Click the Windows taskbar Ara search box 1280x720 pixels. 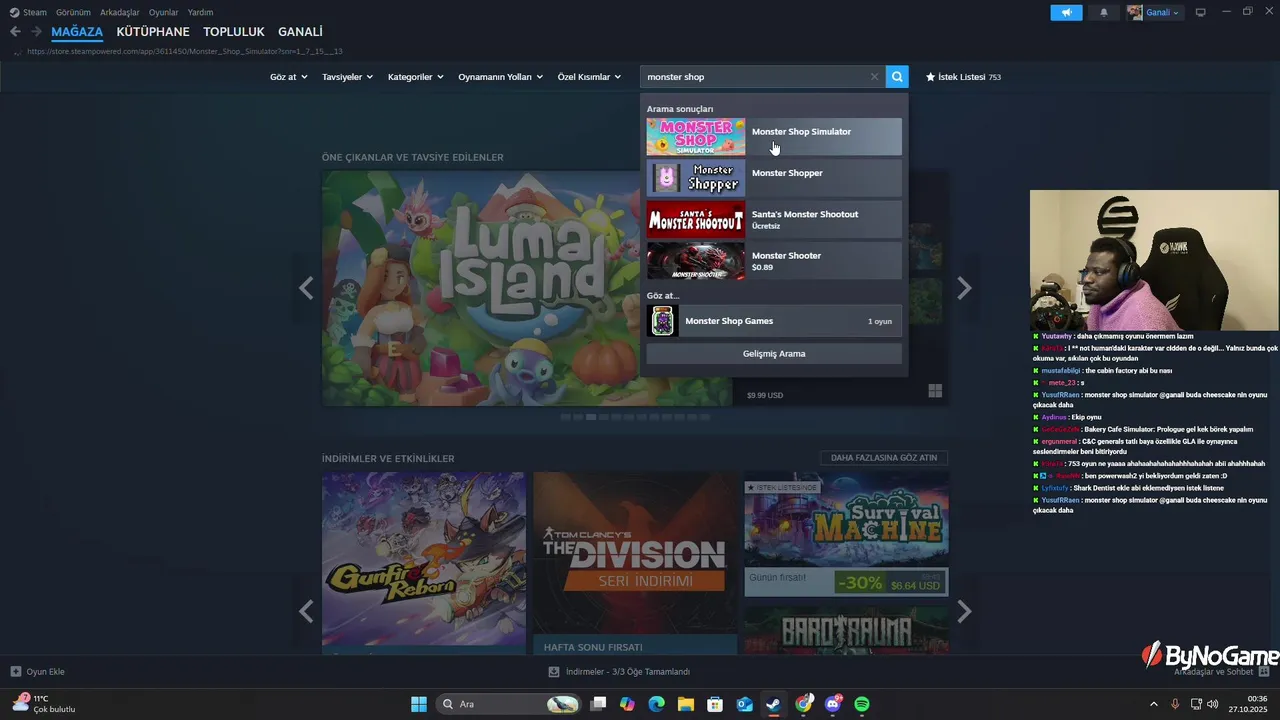pyautogui.click(x=509, y=704)
